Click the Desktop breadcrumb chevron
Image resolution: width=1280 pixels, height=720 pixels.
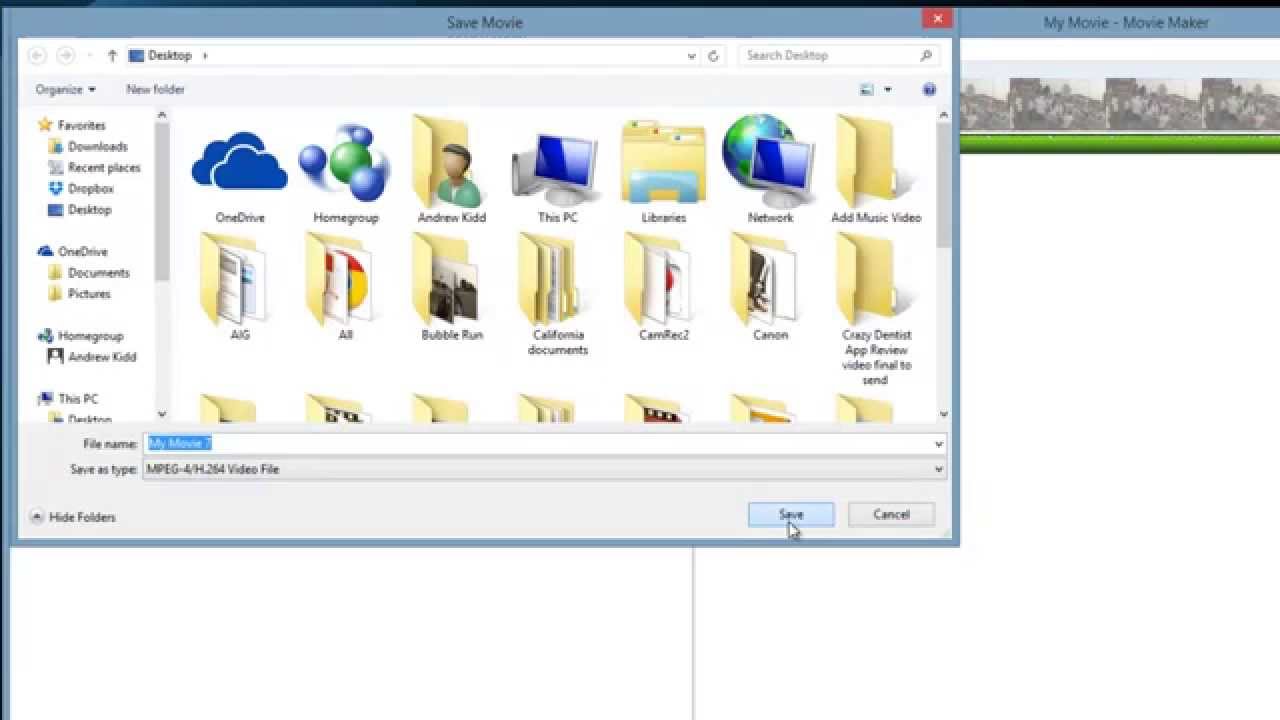[205, 56]
